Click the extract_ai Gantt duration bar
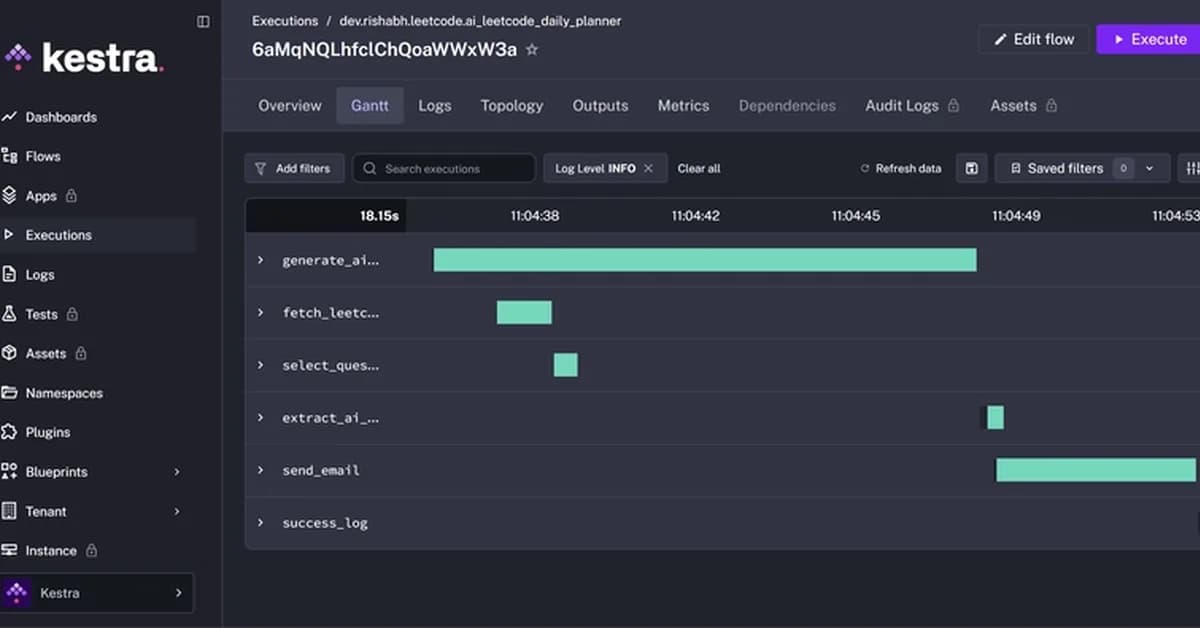The image size is (1200, 628). coord(995,417)
